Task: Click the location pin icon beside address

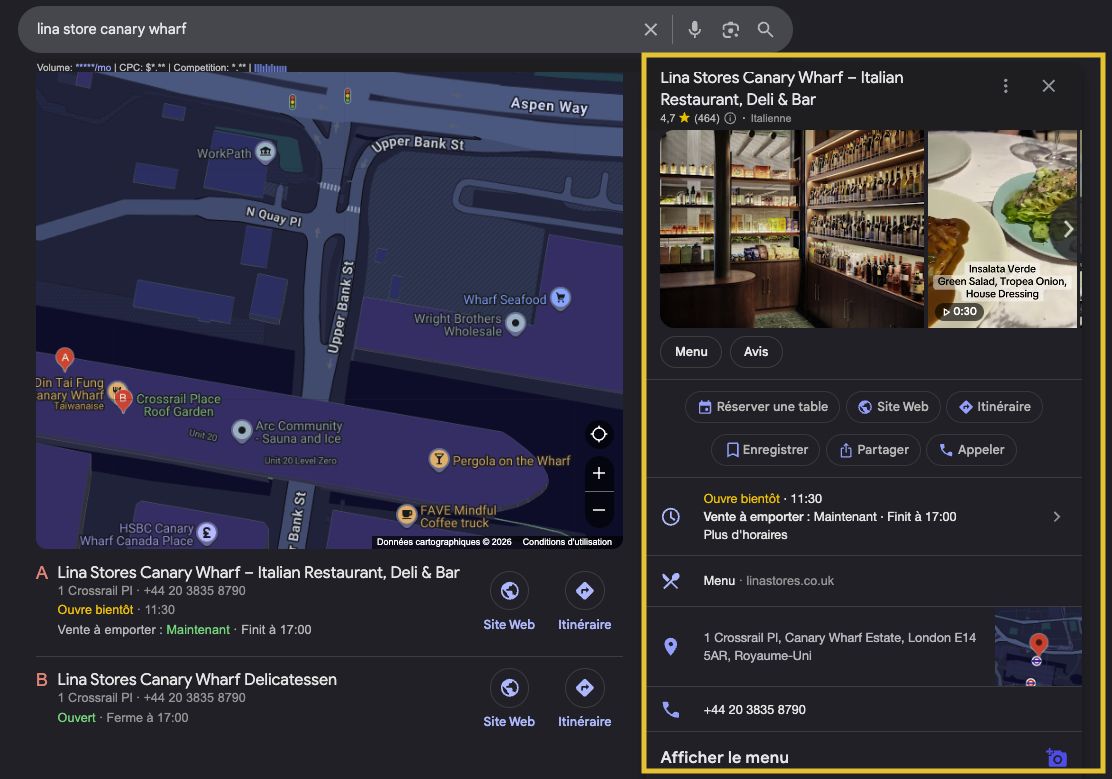Action: 670,646
